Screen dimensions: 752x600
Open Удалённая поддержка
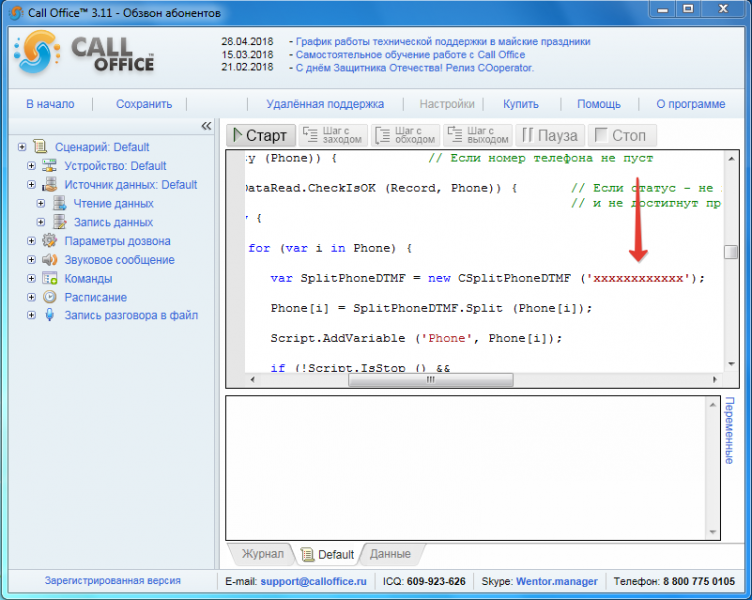tap(325, 104)
